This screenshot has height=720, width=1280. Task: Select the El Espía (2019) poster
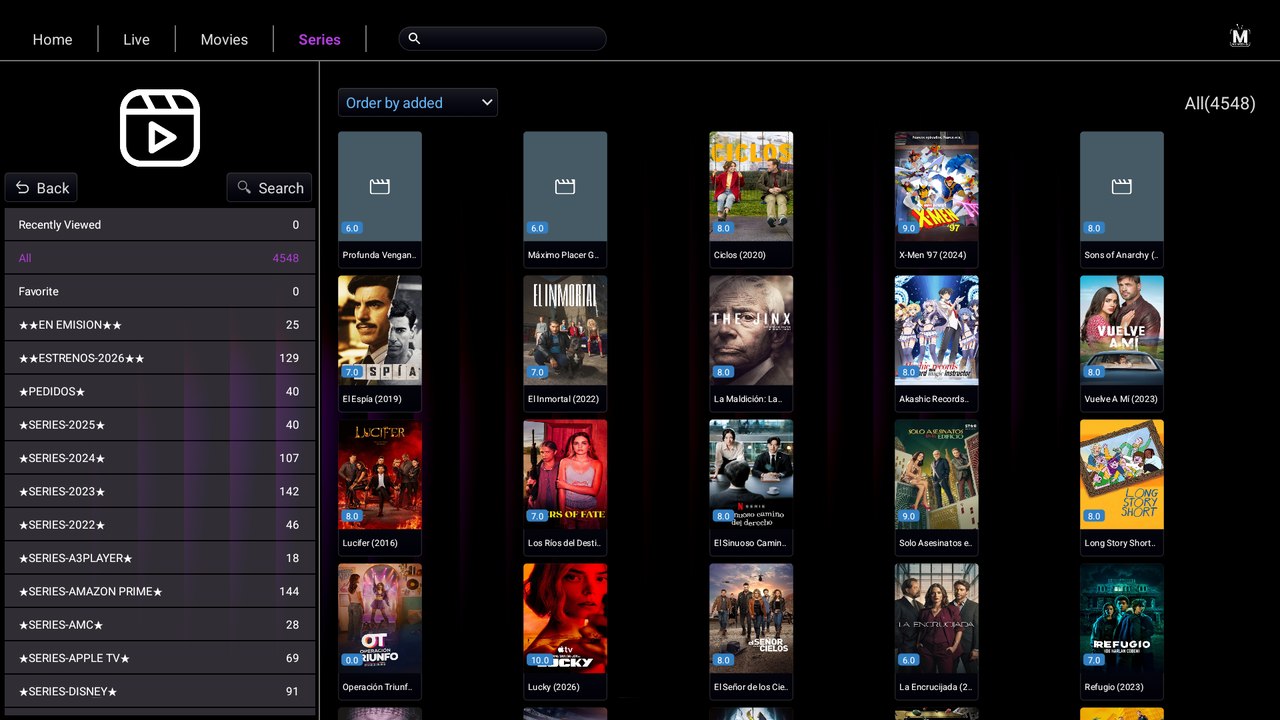(x=380, y=330)
